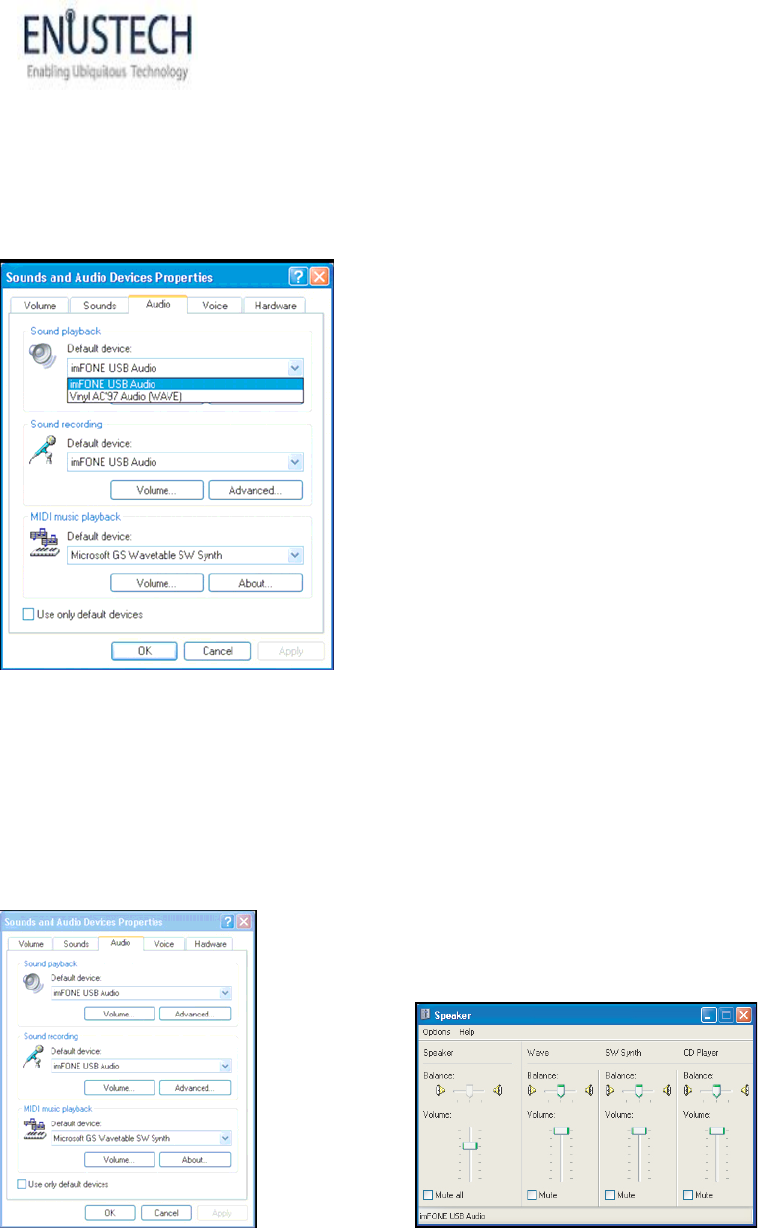Click Sound recording Advanced button in lower dialog
The height and width of the screenshot is (1228, 758).
(195, 1087)
